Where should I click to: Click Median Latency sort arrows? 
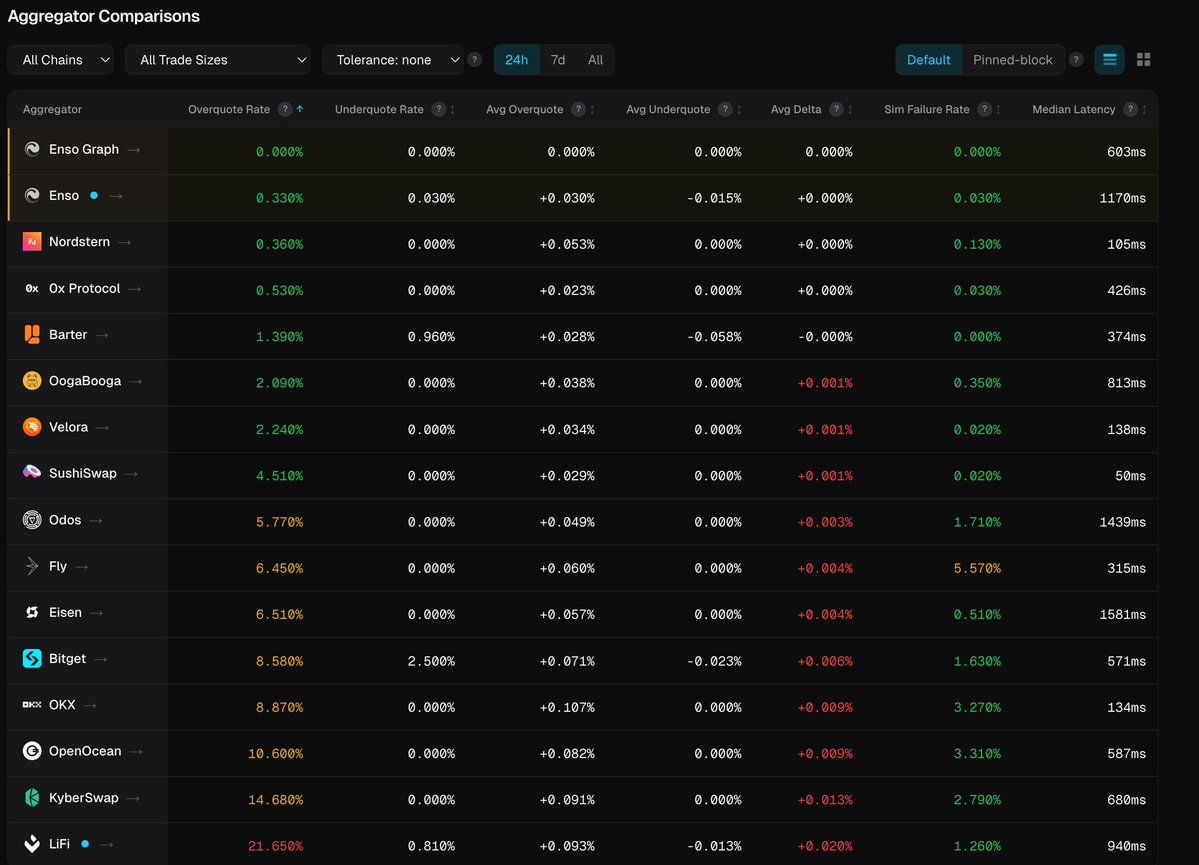1144,109
